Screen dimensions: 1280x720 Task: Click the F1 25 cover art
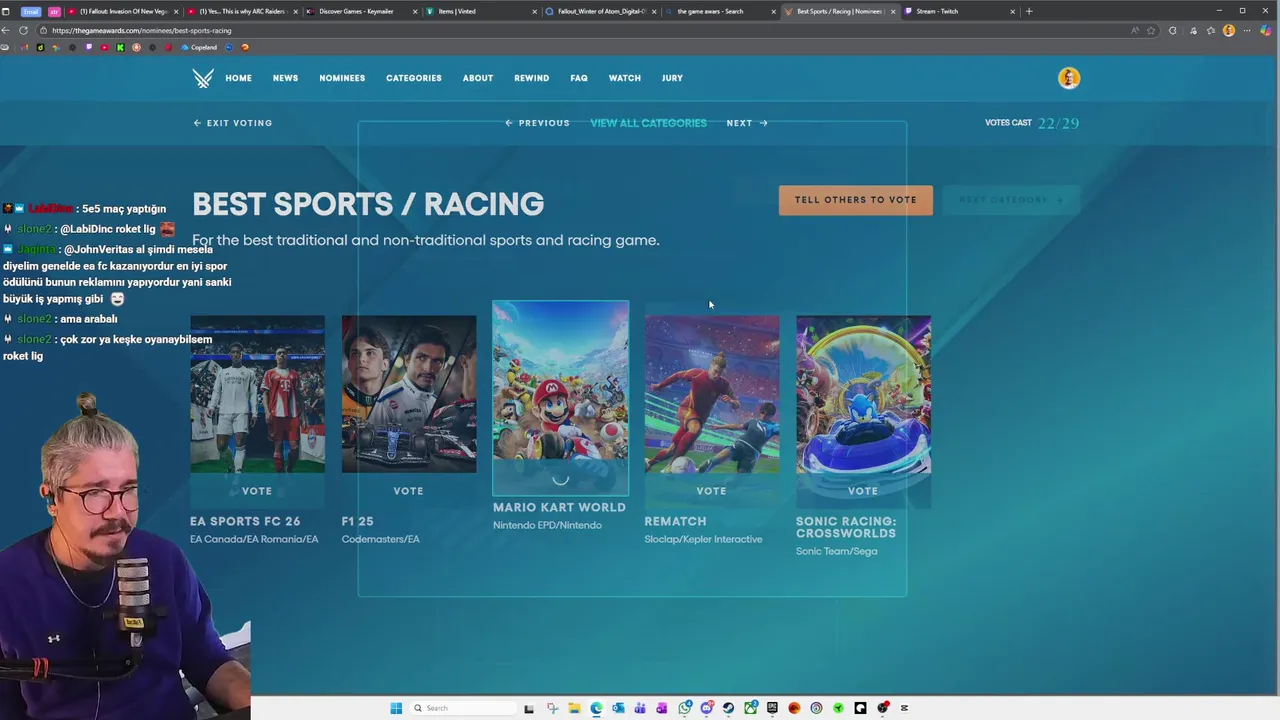409,394
